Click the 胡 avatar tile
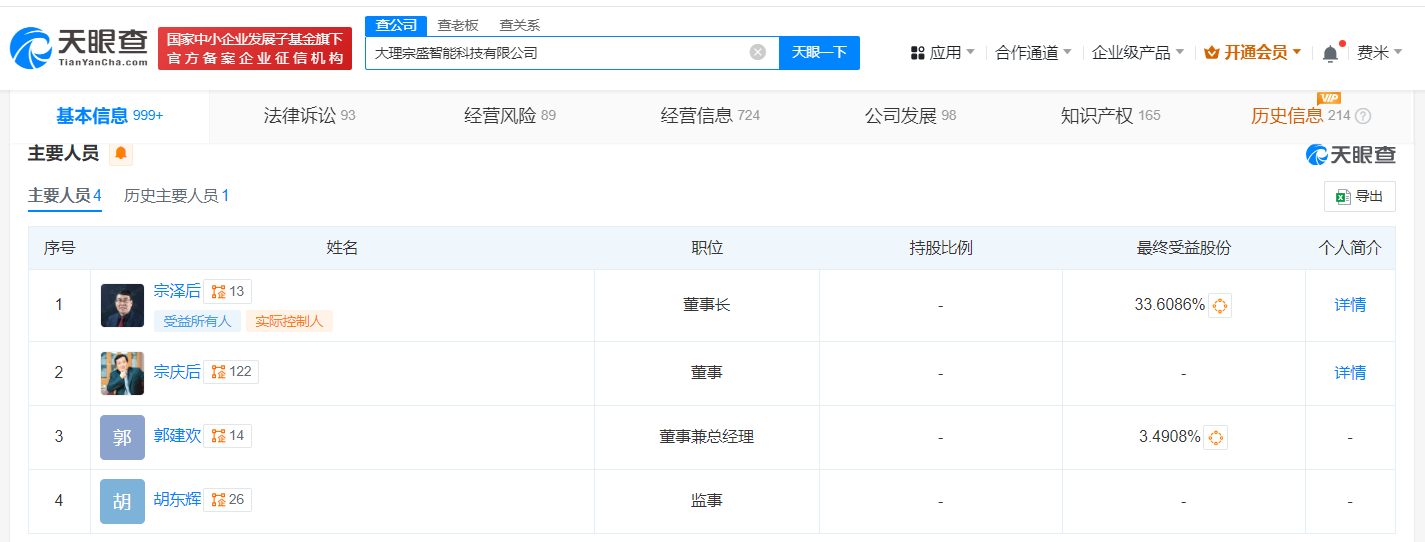The image size is (1425, 542). [x=122, y=501]
